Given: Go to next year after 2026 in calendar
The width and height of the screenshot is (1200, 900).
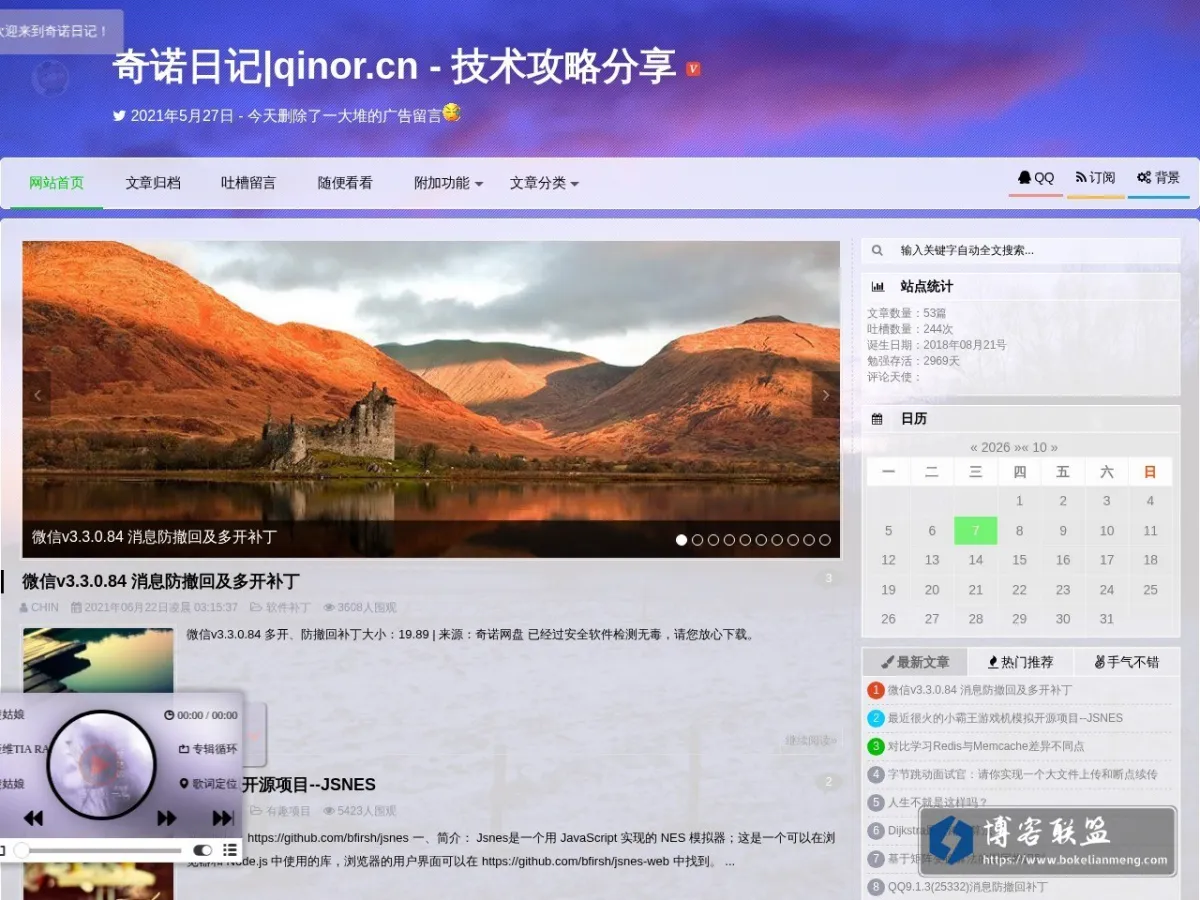Looking at the screenshot, I should coord(1018,447).
